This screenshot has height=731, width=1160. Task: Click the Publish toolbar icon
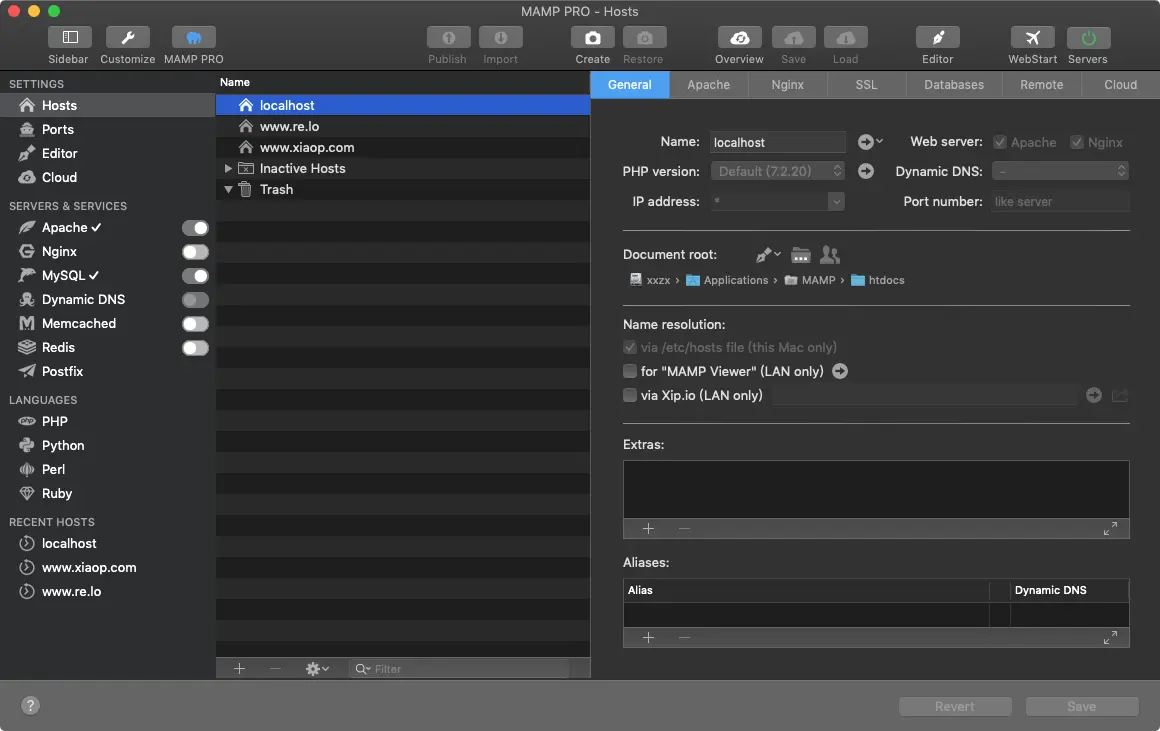pos(448,37)
